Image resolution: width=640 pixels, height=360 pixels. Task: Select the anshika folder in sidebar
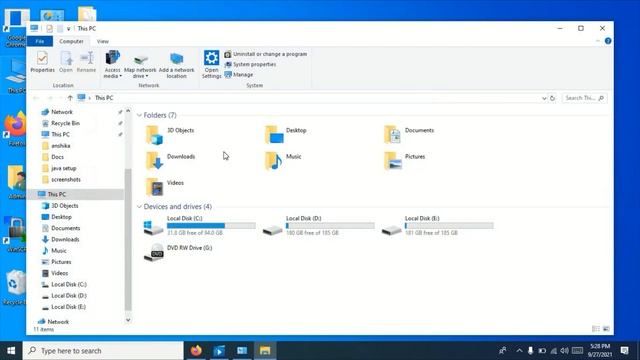tap(60, 146)
